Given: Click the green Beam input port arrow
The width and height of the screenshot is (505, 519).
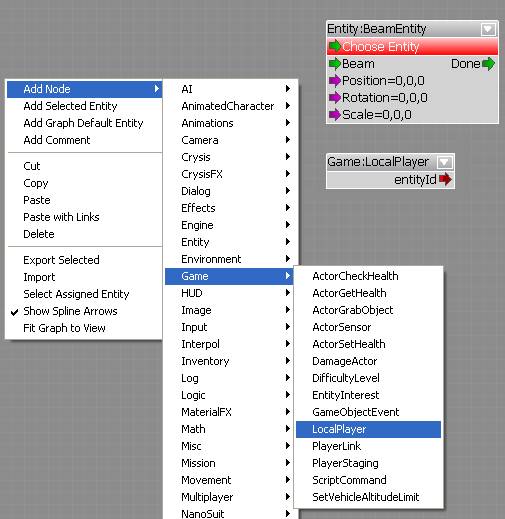Looking at the screenshot, I should click(335, 64).
